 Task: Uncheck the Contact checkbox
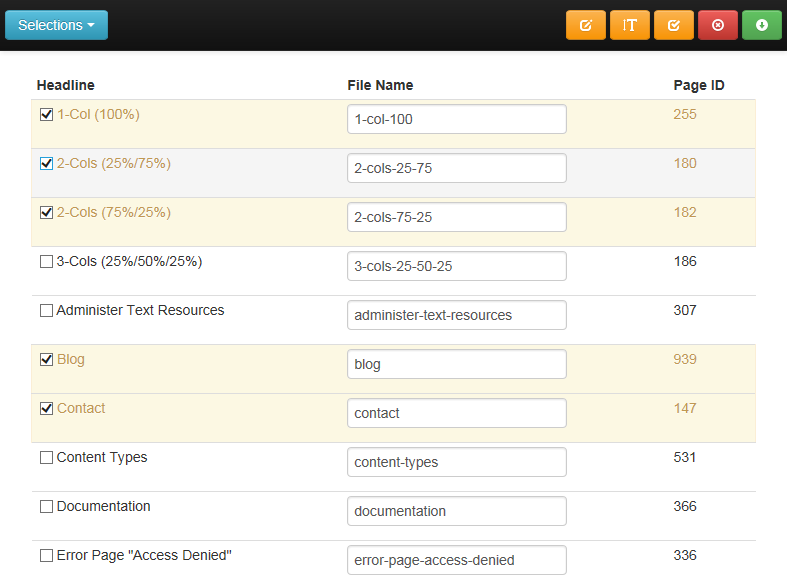46,409
